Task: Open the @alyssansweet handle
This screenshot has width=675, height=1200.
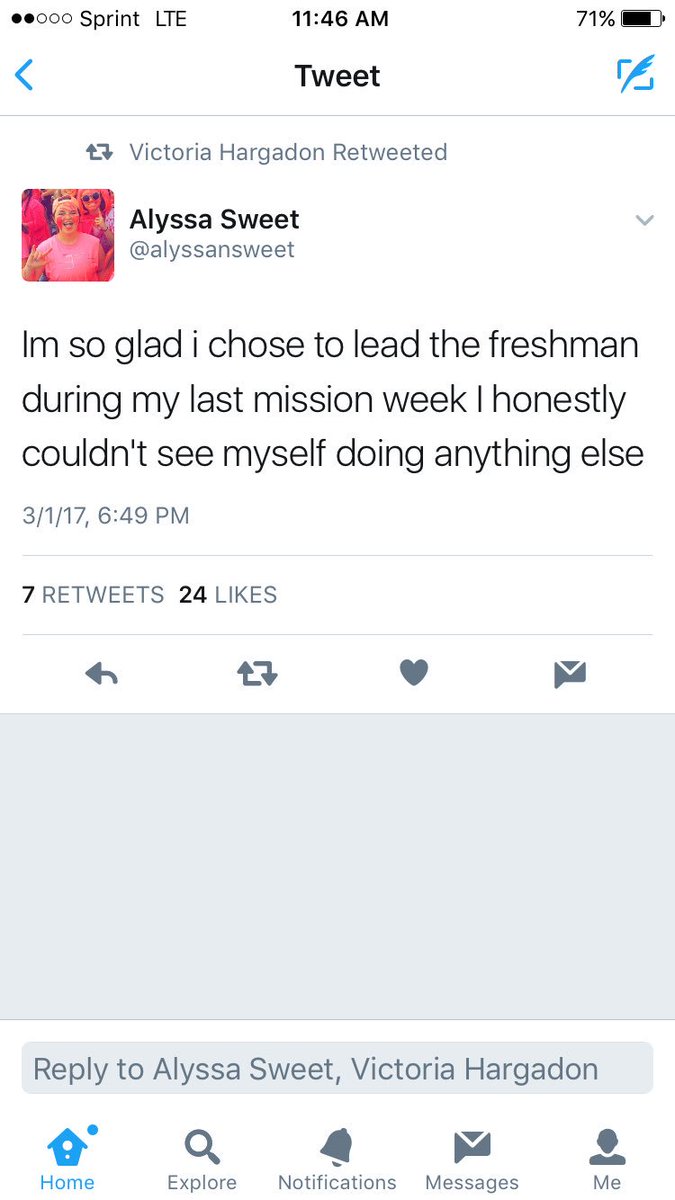Action: click(x=212, y=249)
